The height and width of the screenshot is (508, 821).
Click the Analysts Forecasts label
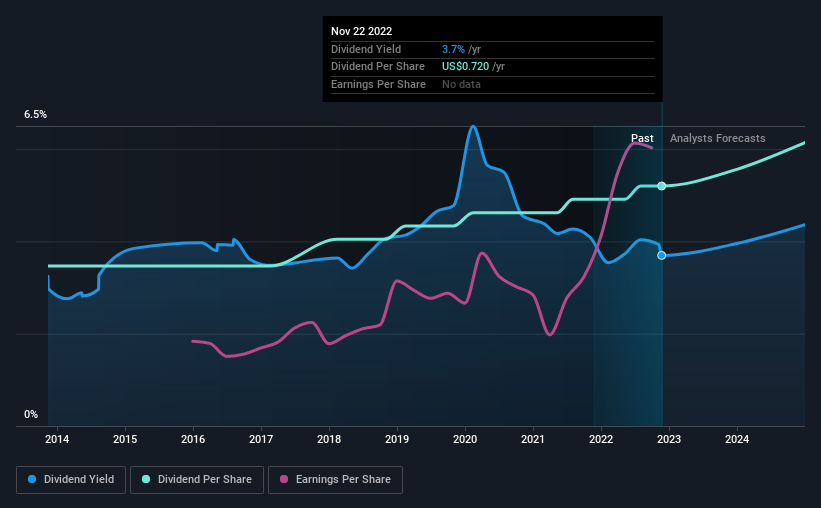(717, 138)
